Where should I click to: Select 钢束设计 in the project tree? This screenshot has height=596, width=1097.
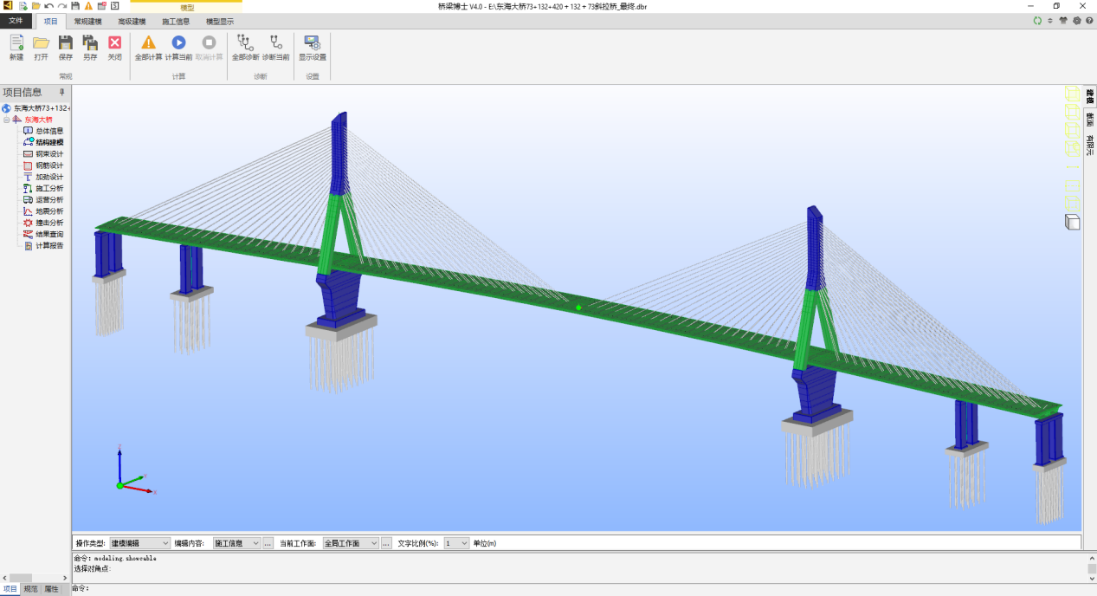[49, 154]
